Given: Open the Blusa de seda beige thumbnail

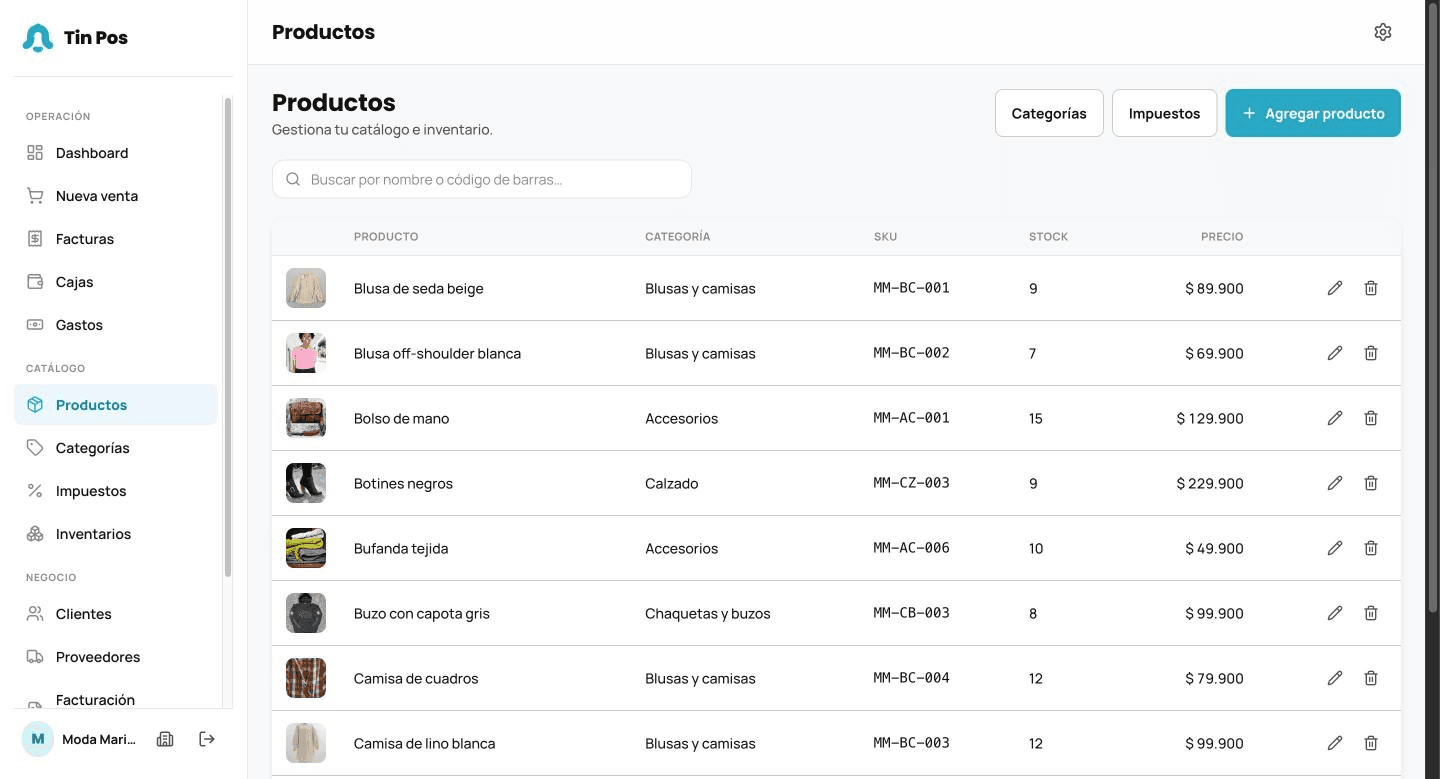Looking at the screenshot, I should pos(306,288).
